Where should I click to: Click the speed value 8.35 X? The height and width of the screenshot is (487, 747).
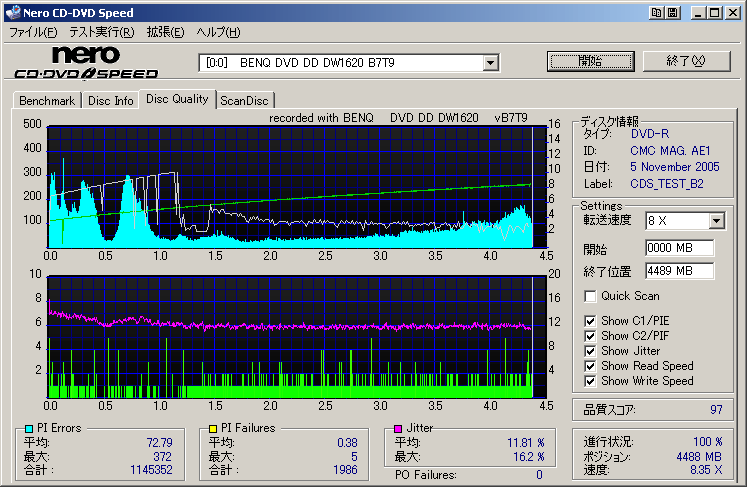pos(706,470)
